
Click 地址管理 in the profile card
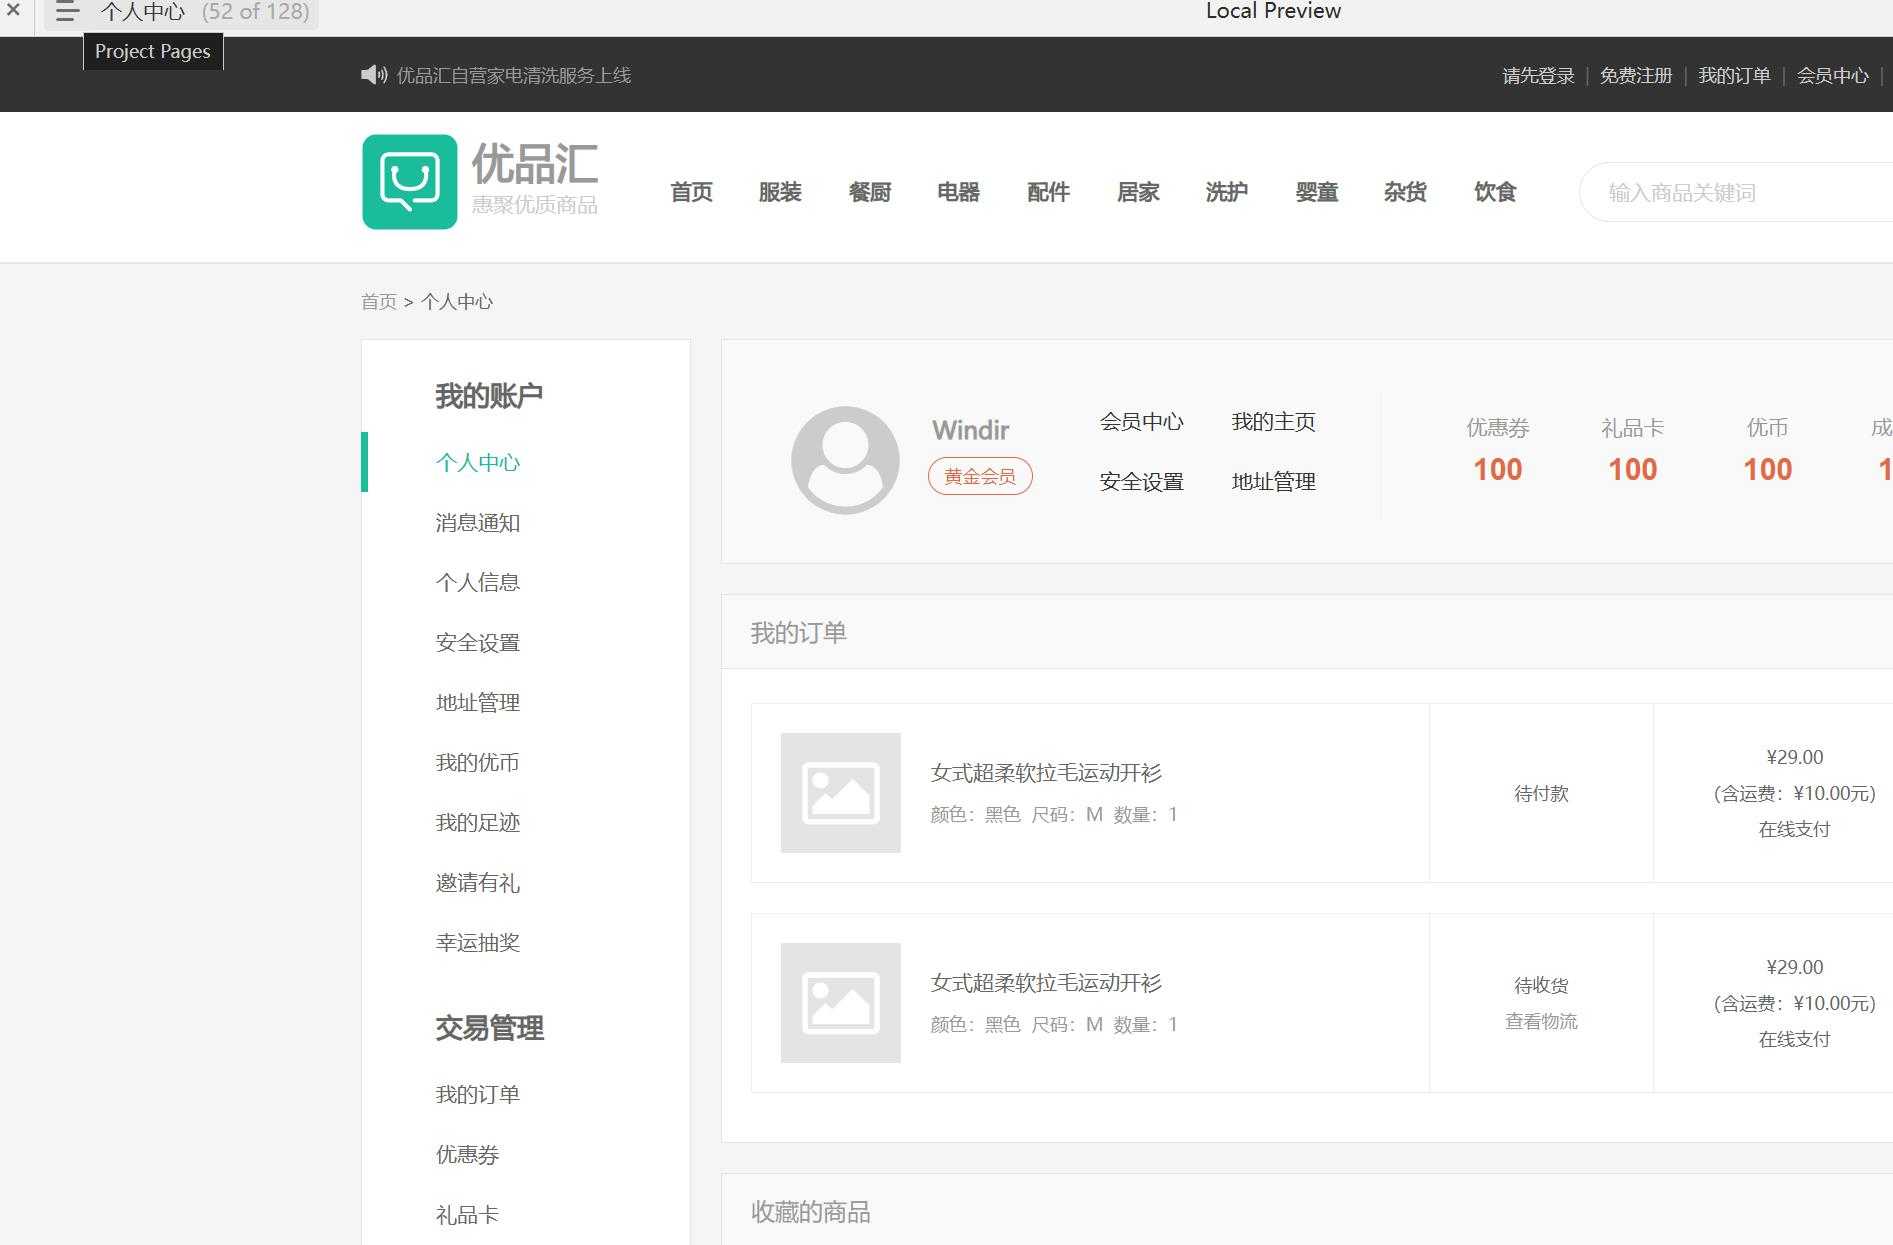1274,482
